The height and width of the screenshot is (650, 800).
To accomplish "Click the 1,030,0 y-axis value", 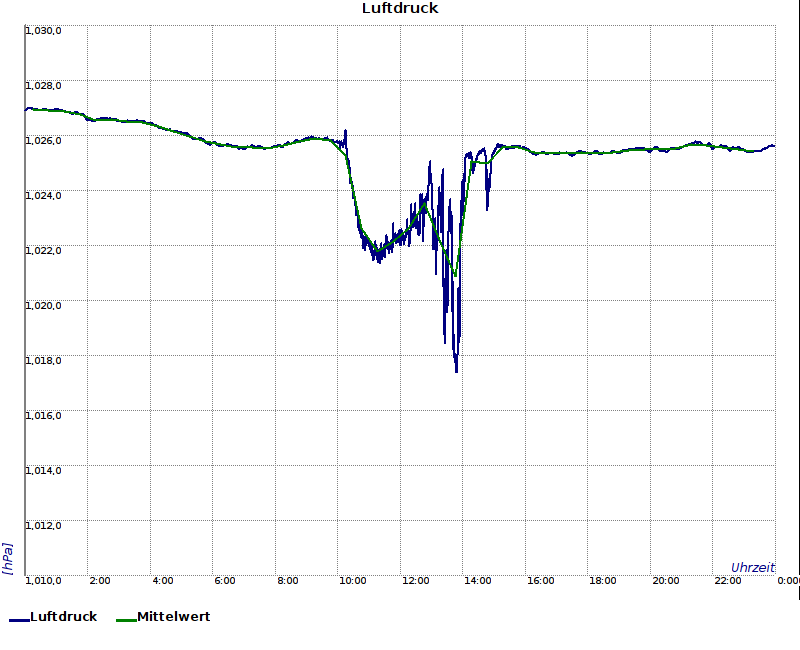I will [43, 31].
